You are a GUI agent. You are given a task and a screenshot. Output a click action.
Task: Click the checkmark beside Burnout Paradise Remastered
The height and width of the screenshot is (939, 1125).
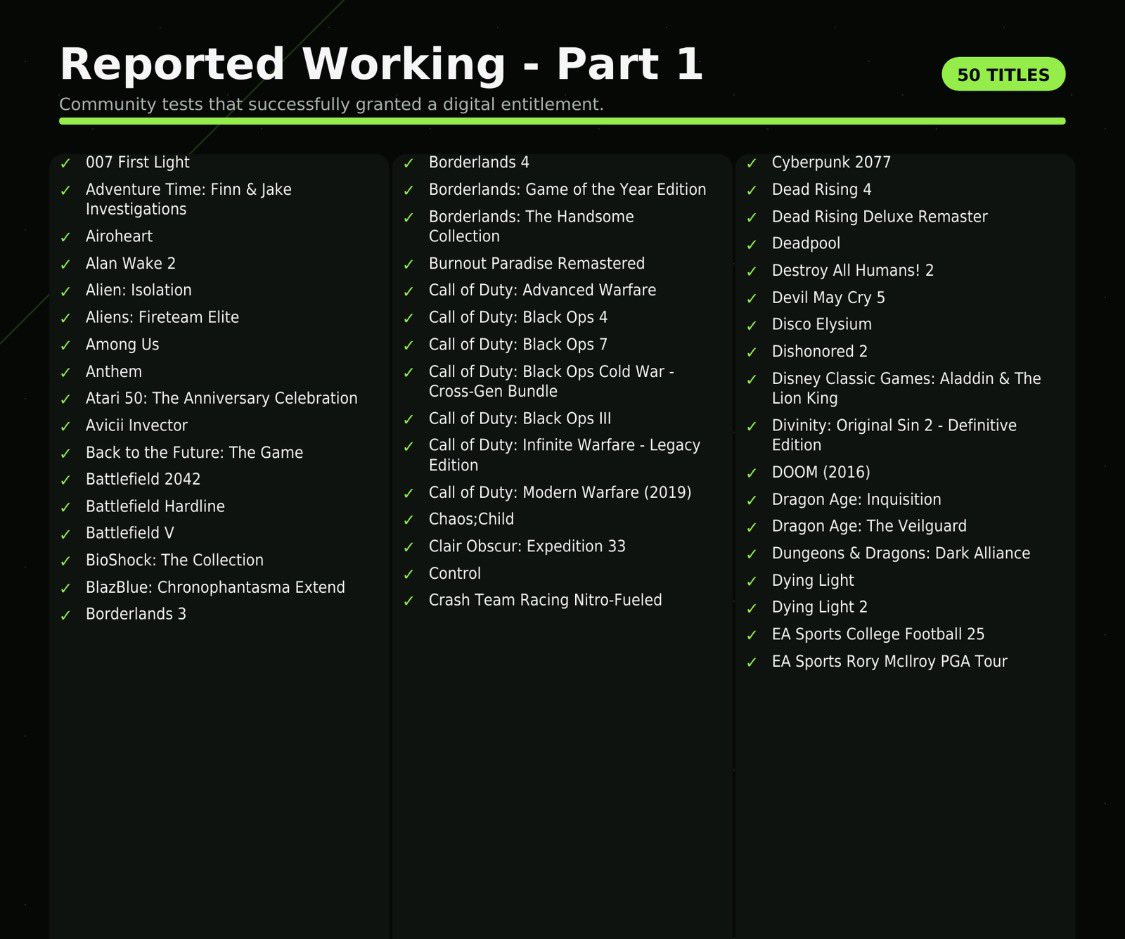[408, 265]
